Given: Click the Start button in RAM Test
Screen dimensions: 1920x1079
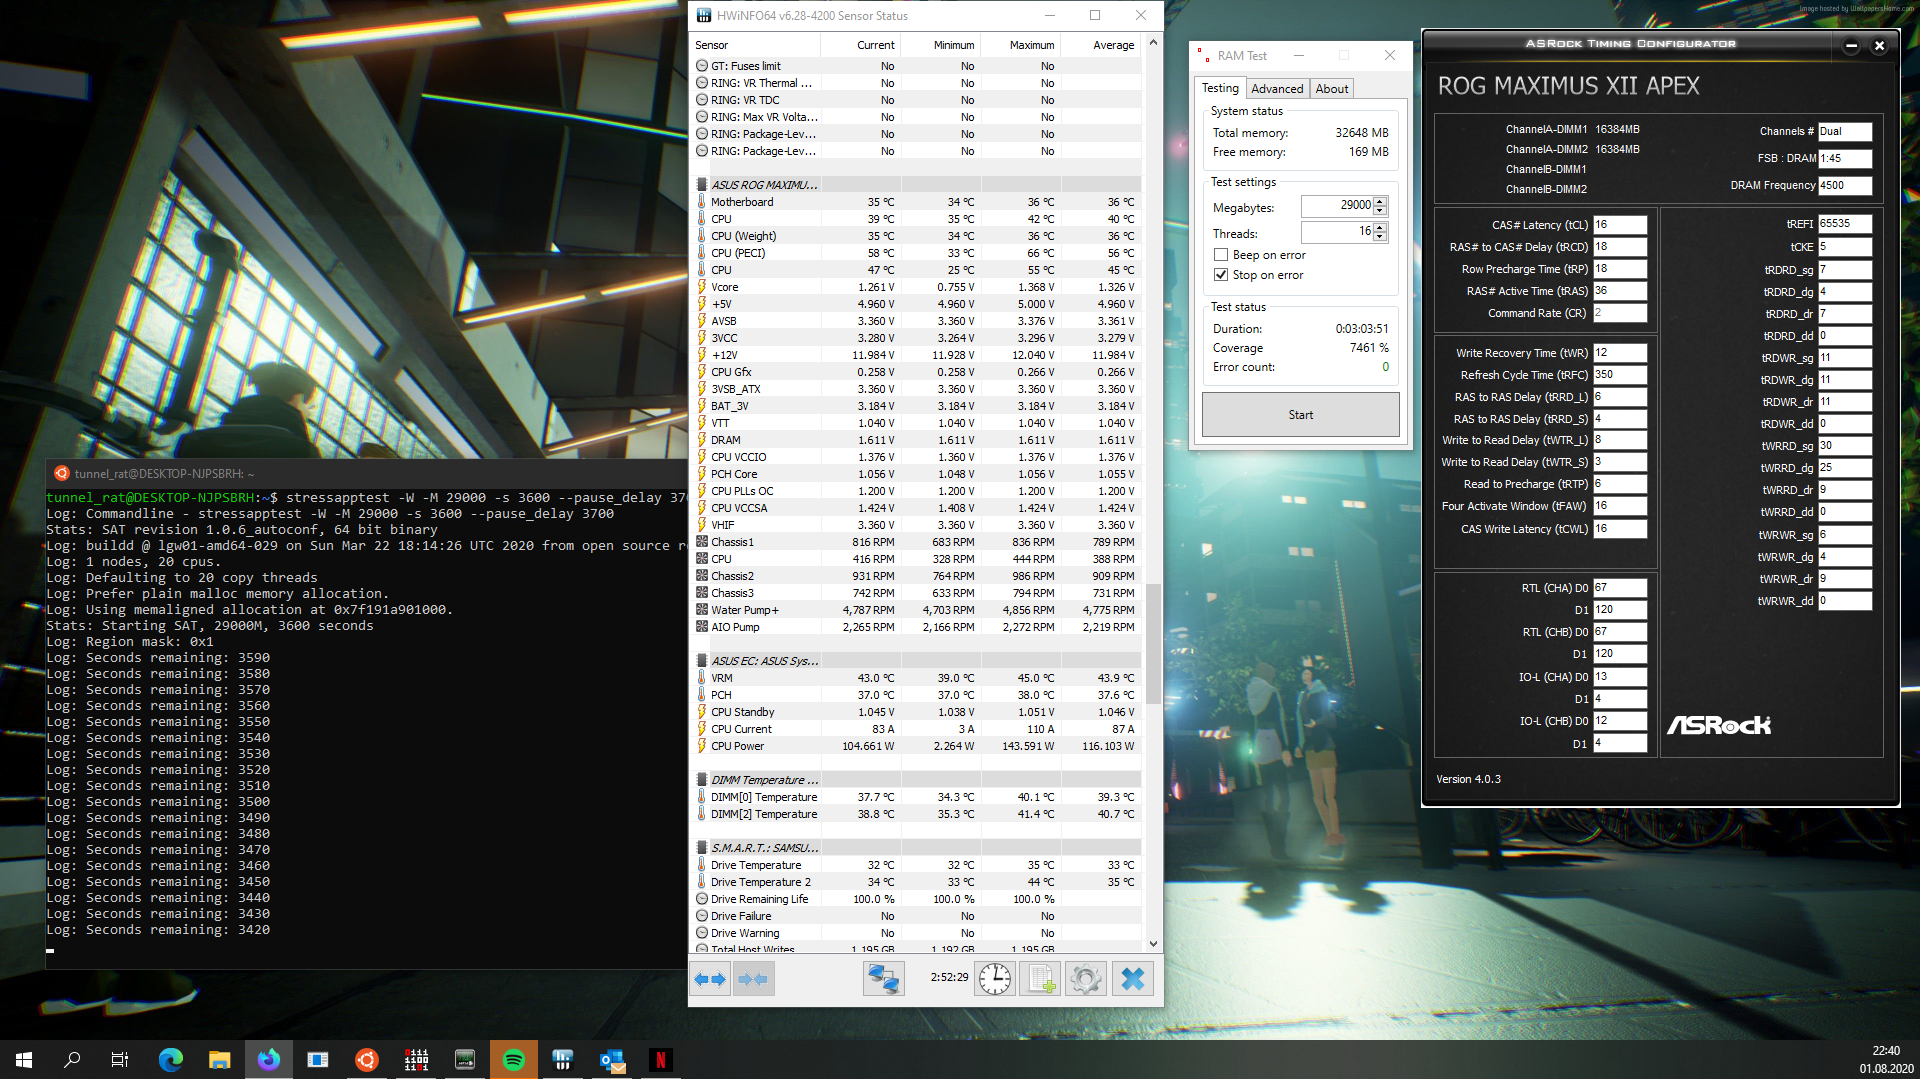Looking at the screenshot, I should (1300, 414).
